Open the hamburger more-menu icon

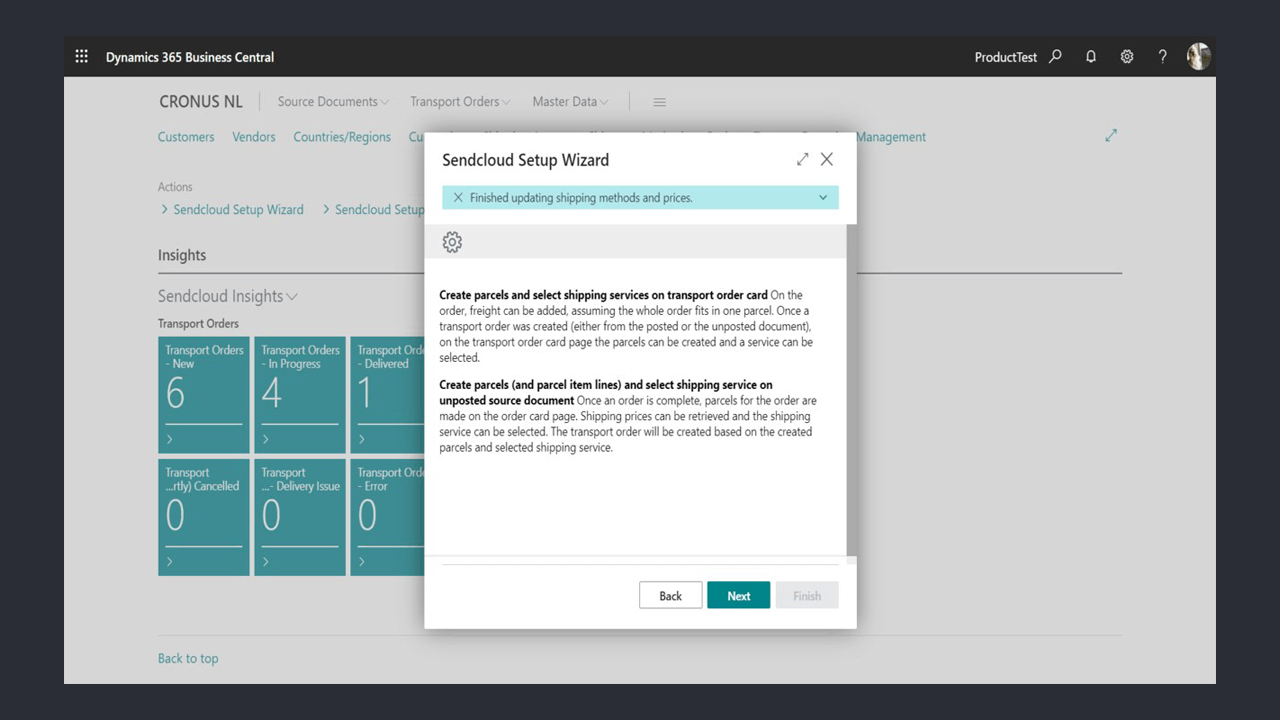660,102
